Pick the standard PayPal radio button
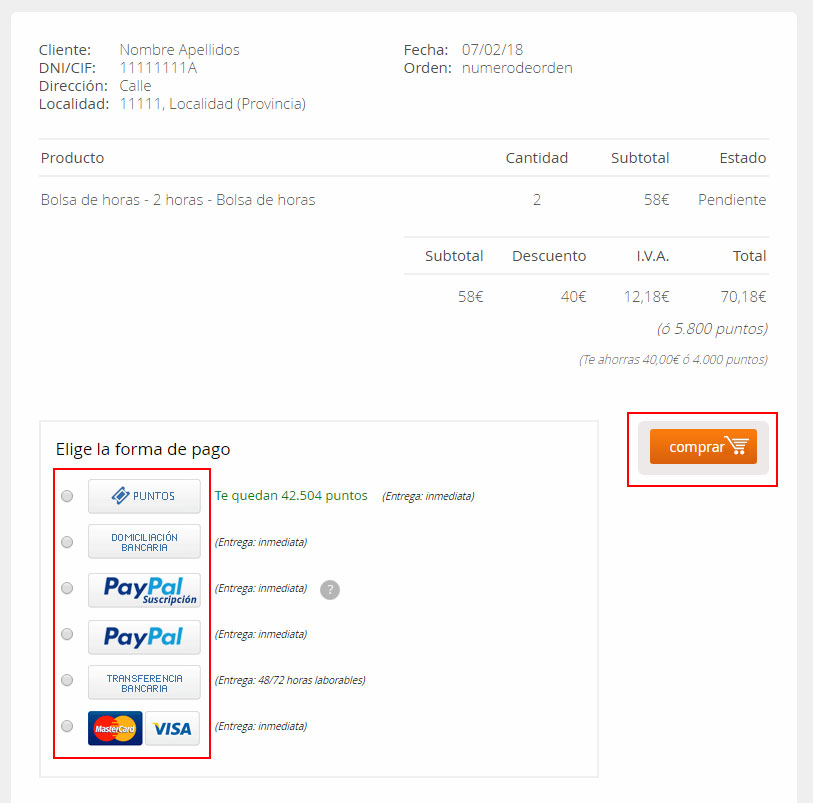This screenshot has width=813, height=803. pyautogui.click(x=67, y=634)
